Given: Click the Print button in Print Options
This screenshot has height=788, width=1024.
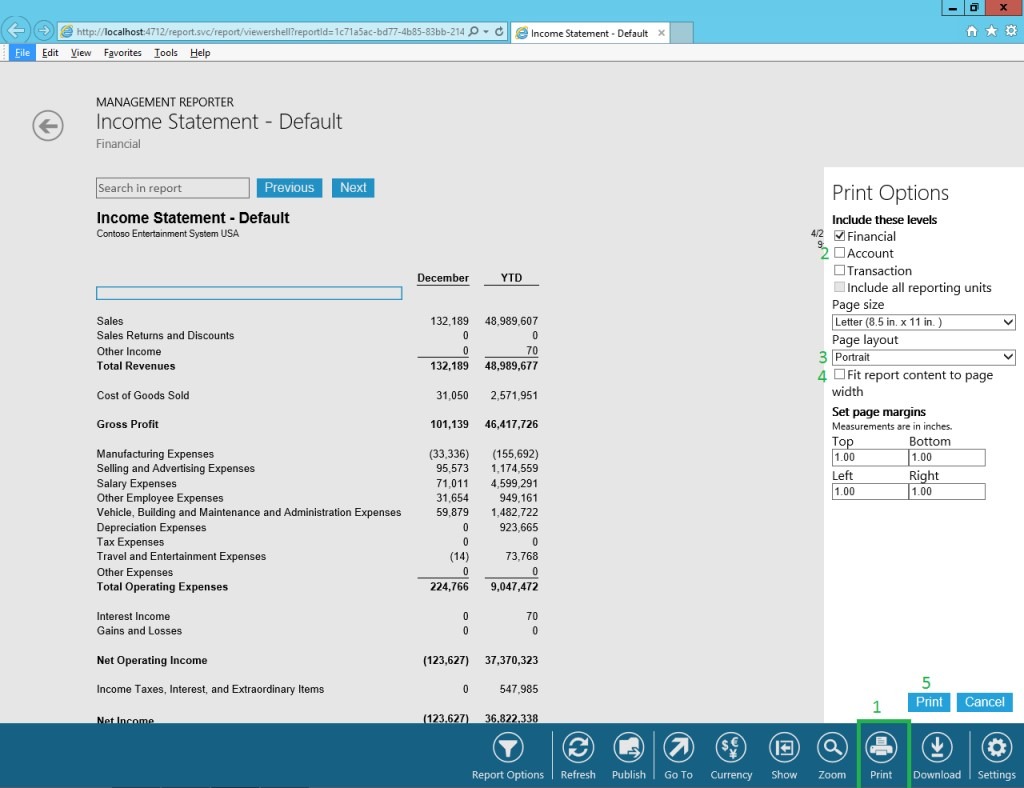Looking at the screenshot, I should tap(928, 702).
